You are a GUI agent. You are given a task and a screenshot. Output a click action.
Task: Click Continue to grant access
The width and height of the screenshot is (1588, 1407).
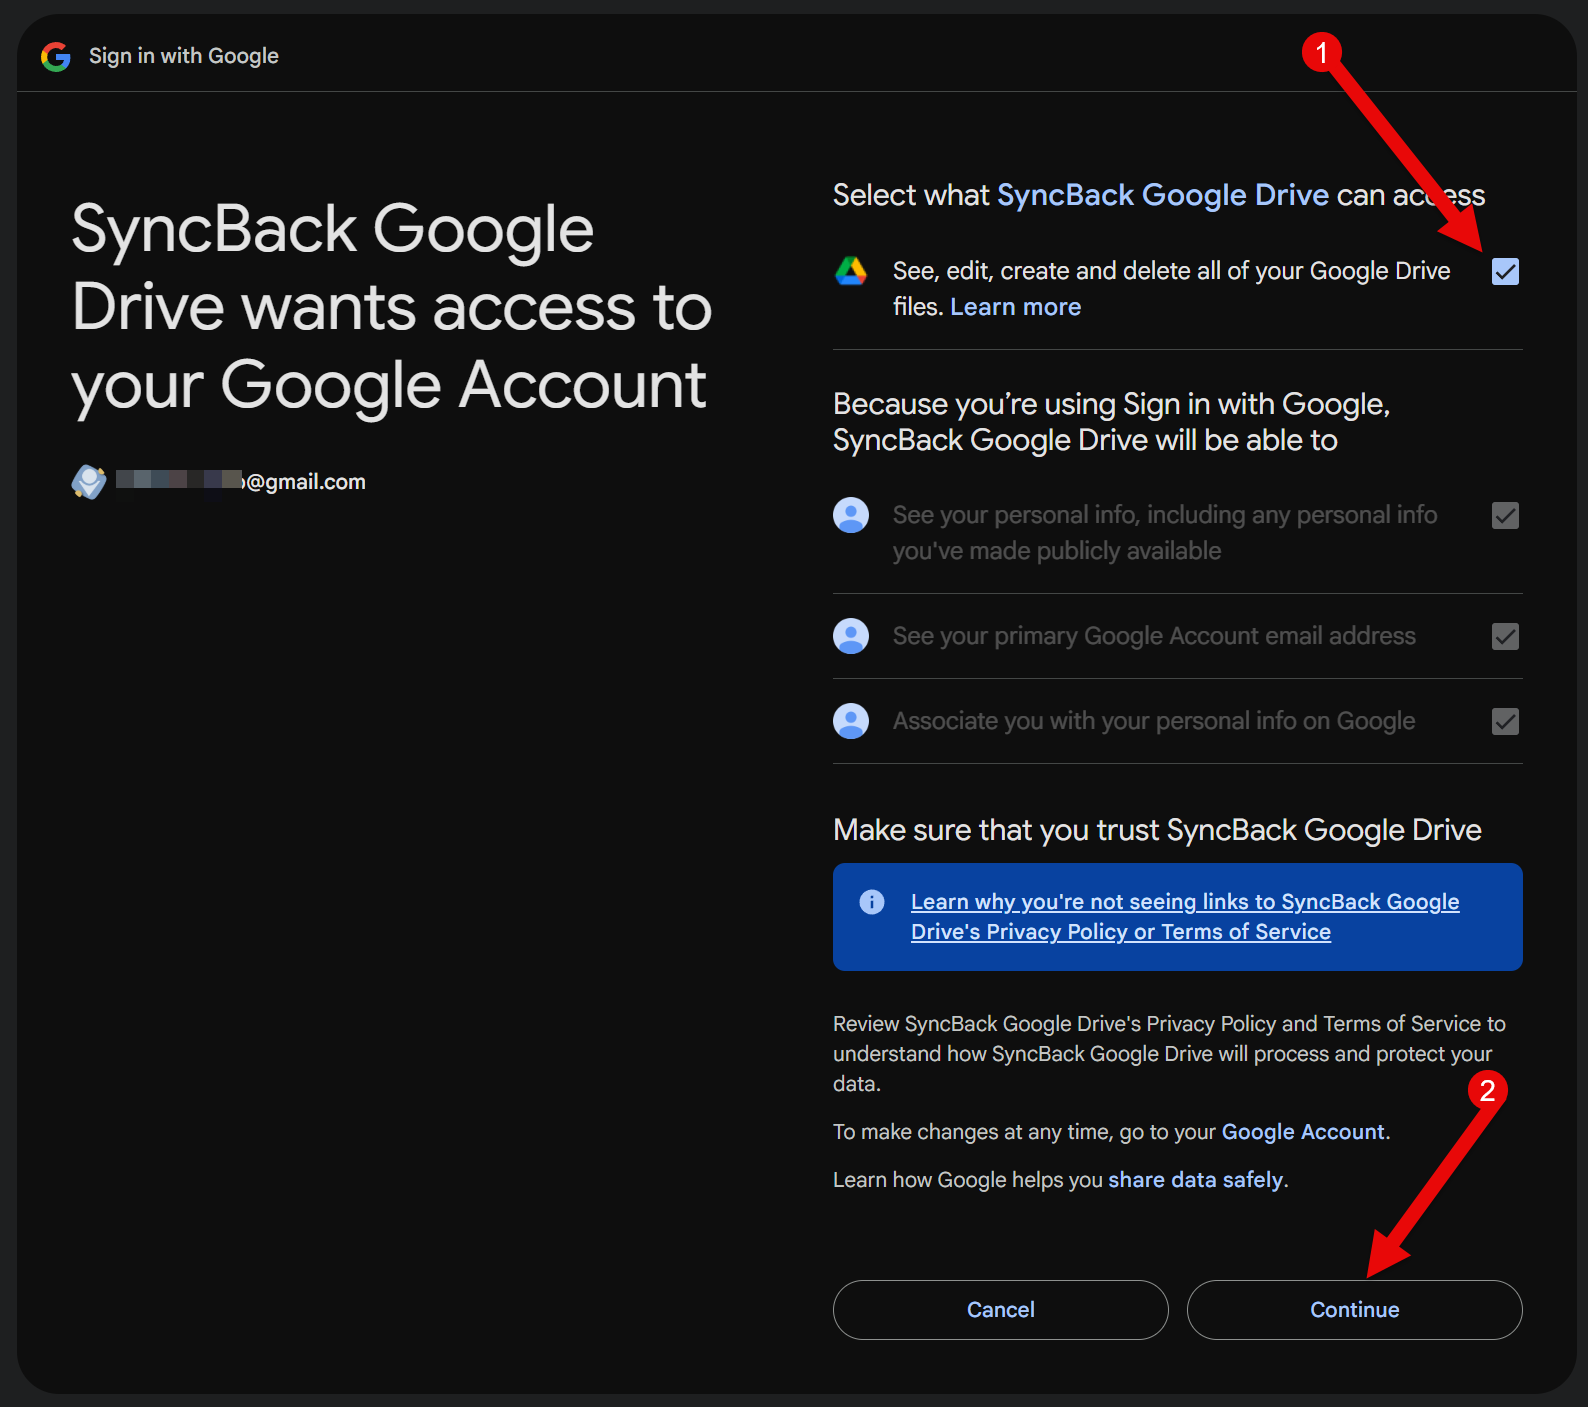tap(1355, 1310)
